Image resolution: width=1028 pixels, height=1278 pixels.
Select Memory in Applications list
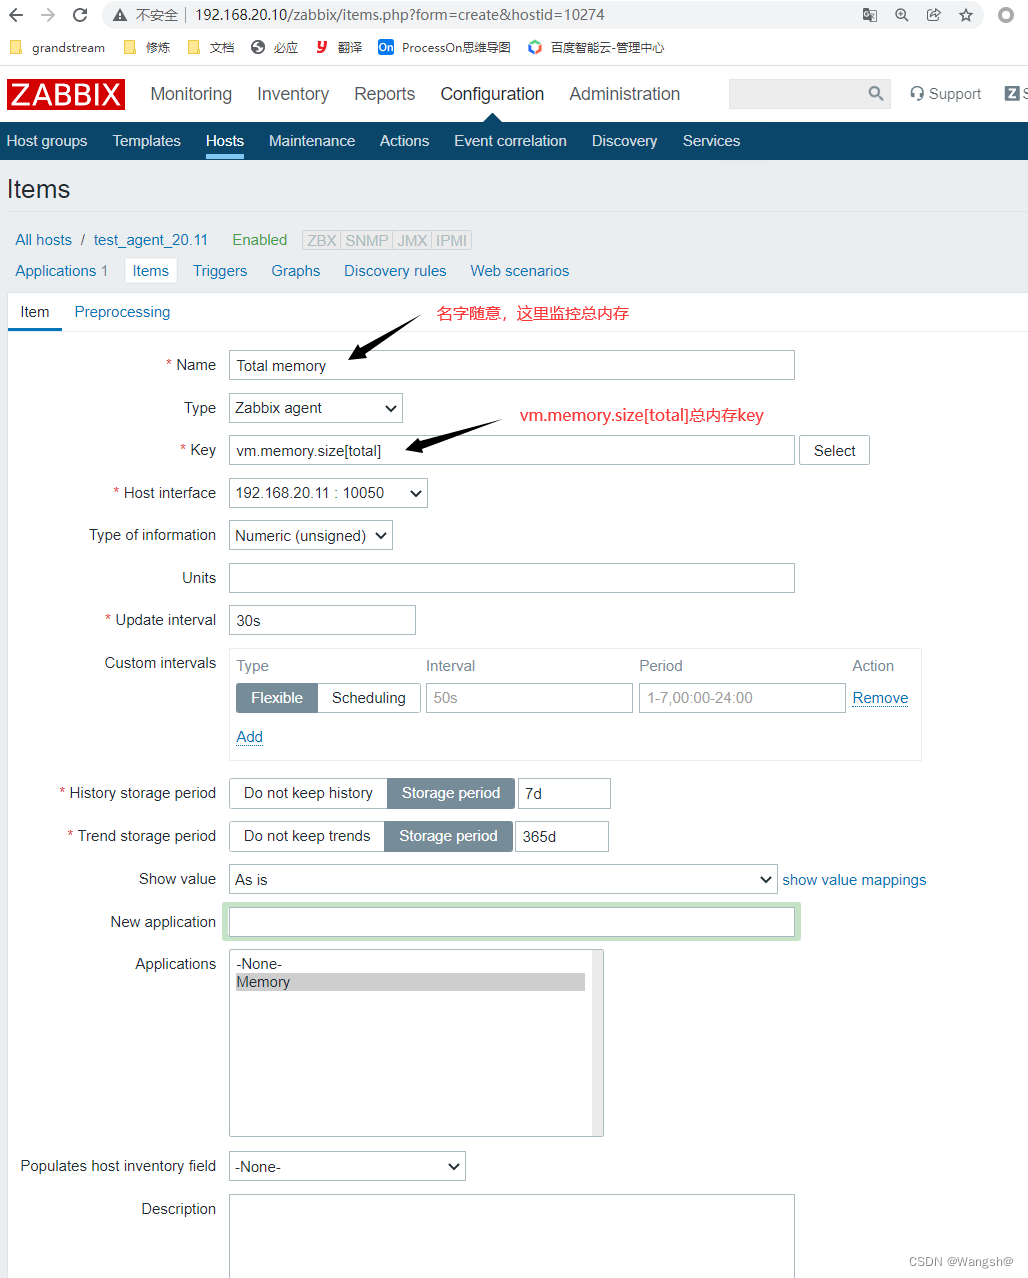click(x=410, y=982)
